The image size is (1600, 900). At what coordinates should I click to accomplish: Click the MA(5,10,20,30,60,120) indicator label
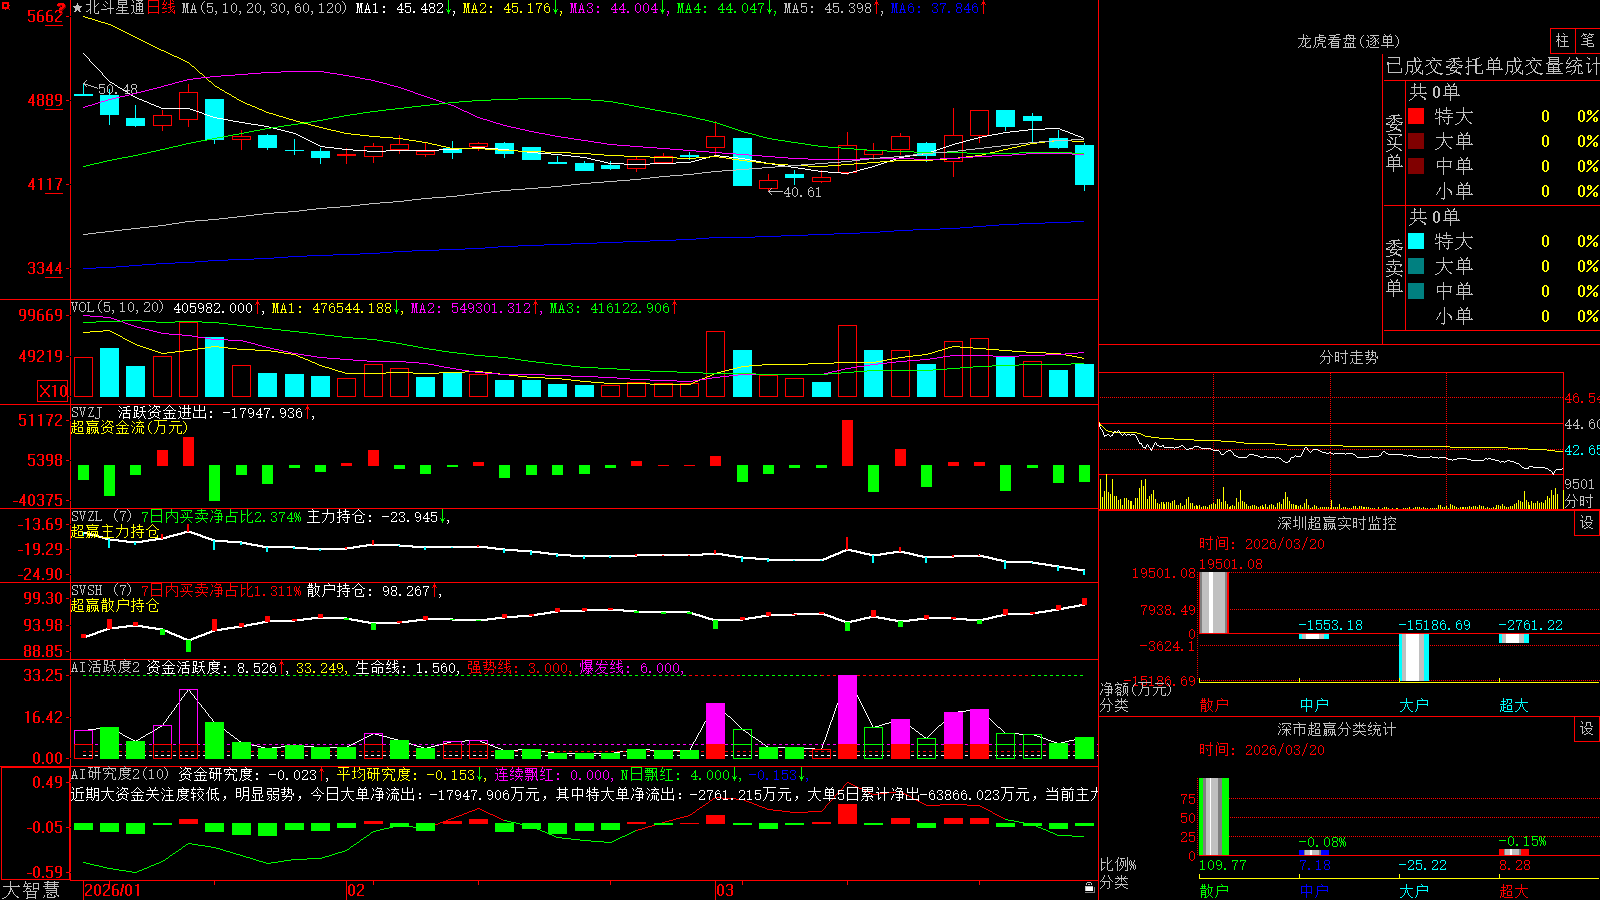(x=264, y=8)
